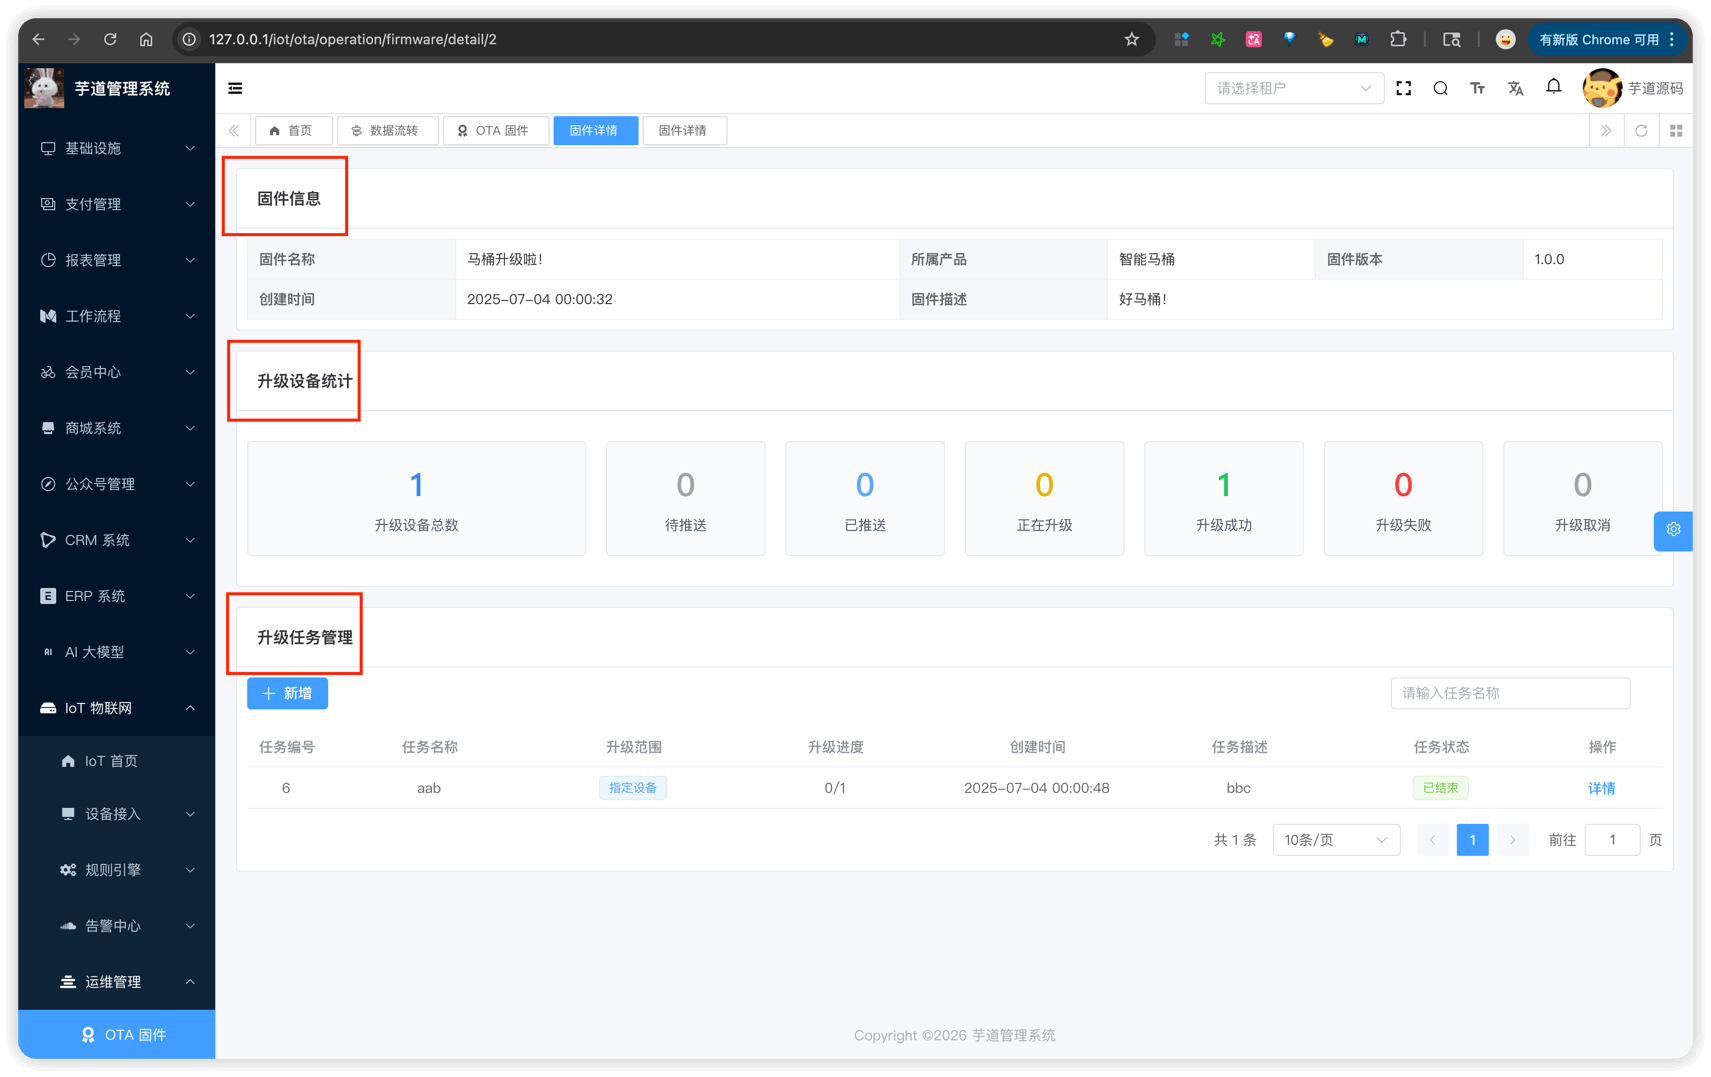This screenshot has width=1711, height=1077.
Task: Expand the 设备接入 submenu
Action: tap(127, 814)
